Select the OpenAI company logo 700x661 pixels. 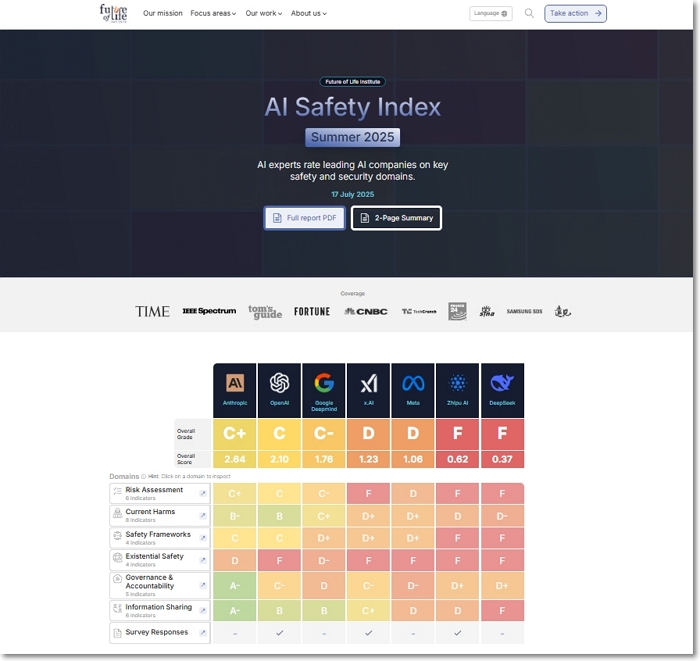[x=279, y=383]
